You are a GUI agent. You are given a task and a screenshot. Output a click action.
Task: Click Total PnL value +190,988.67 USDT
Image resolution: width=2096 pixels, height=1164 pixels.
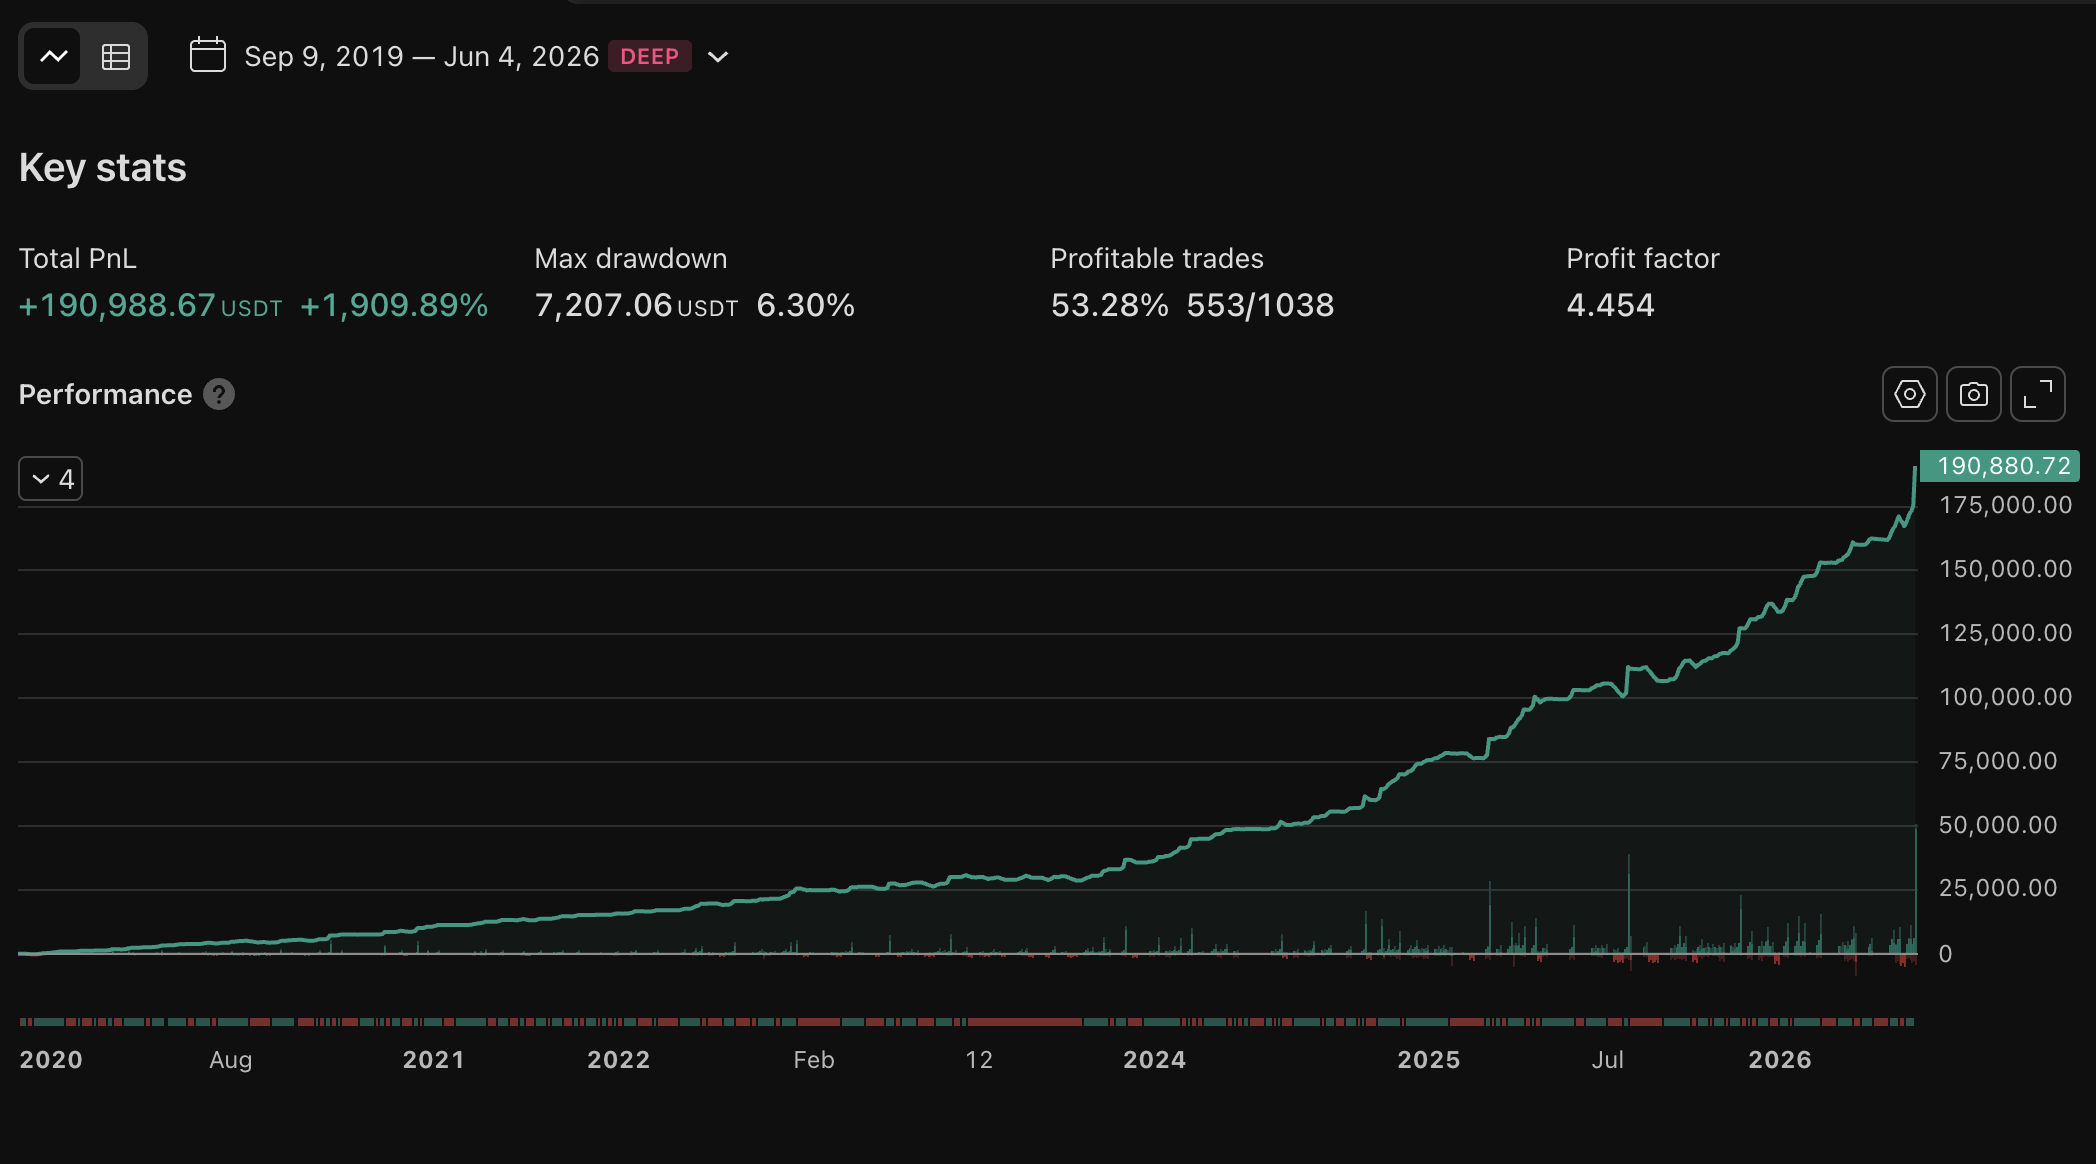click(150, 305)
